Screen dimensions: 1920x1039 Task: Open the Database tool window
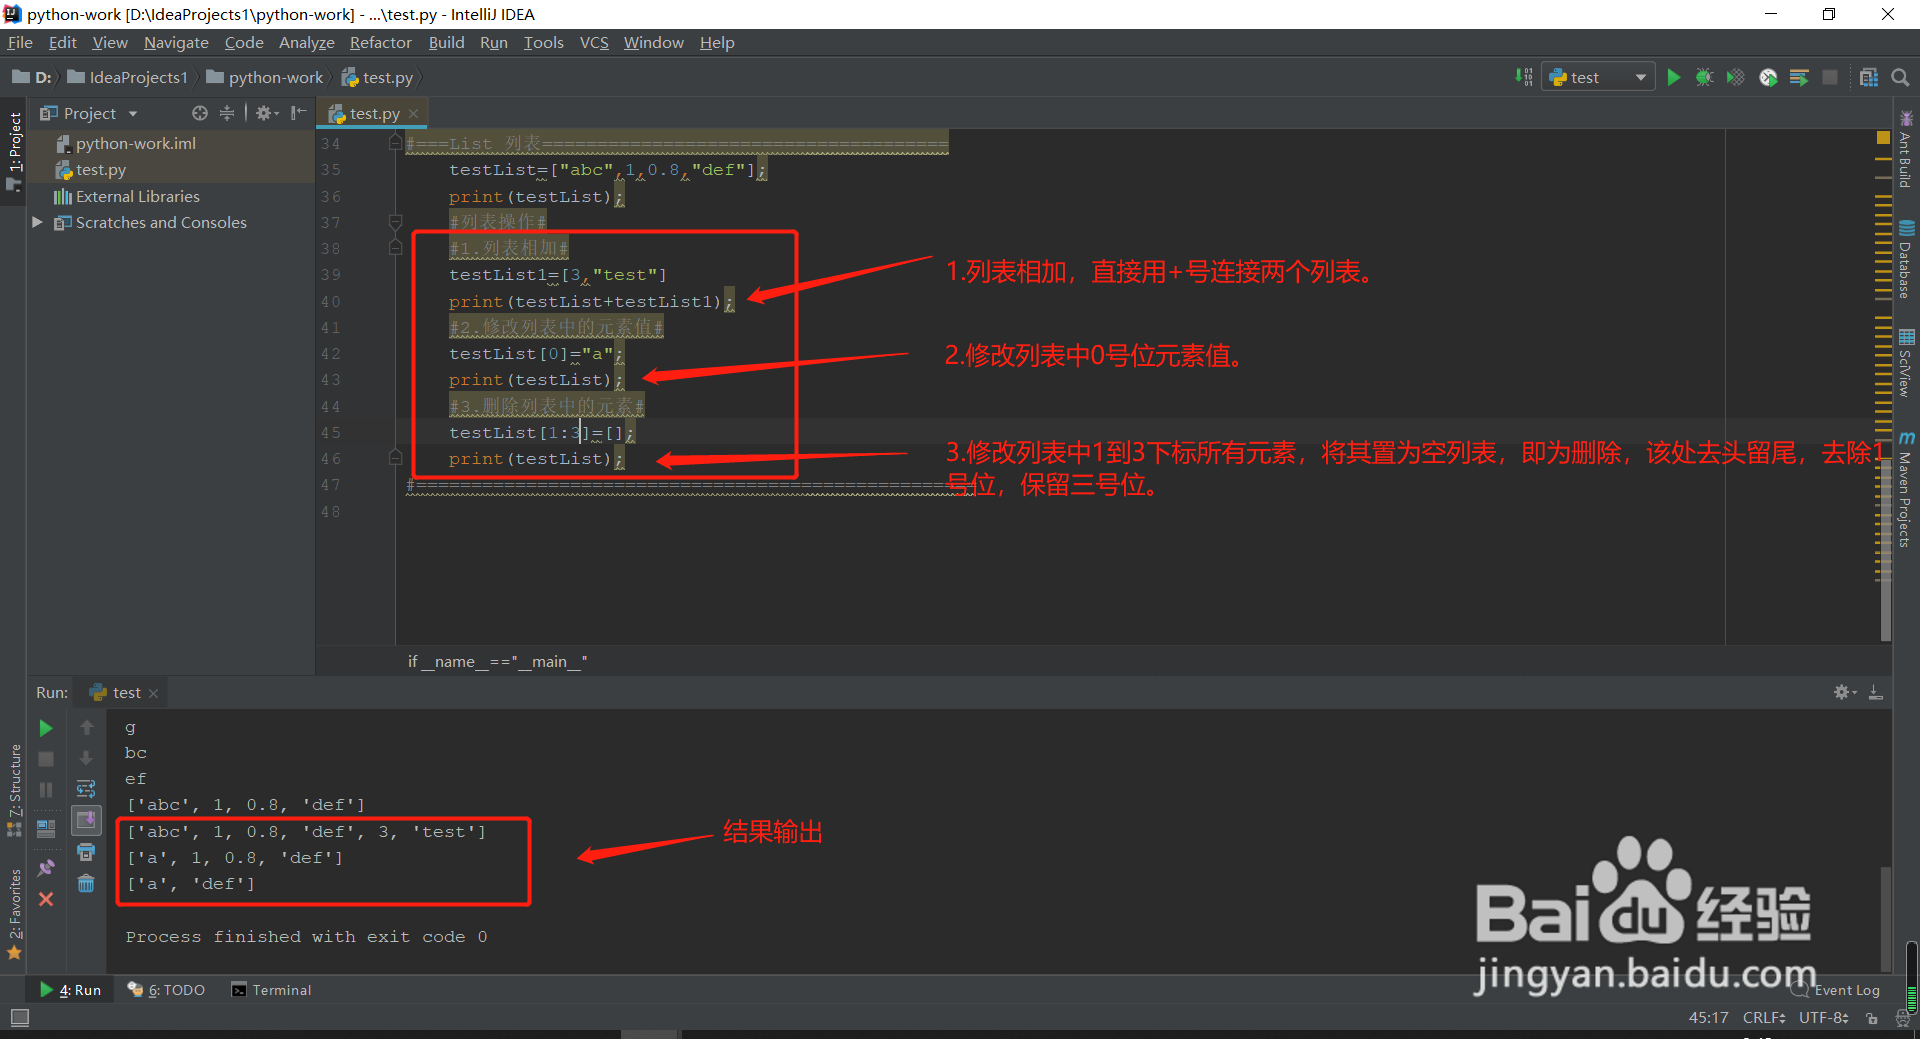[1907, 260]
